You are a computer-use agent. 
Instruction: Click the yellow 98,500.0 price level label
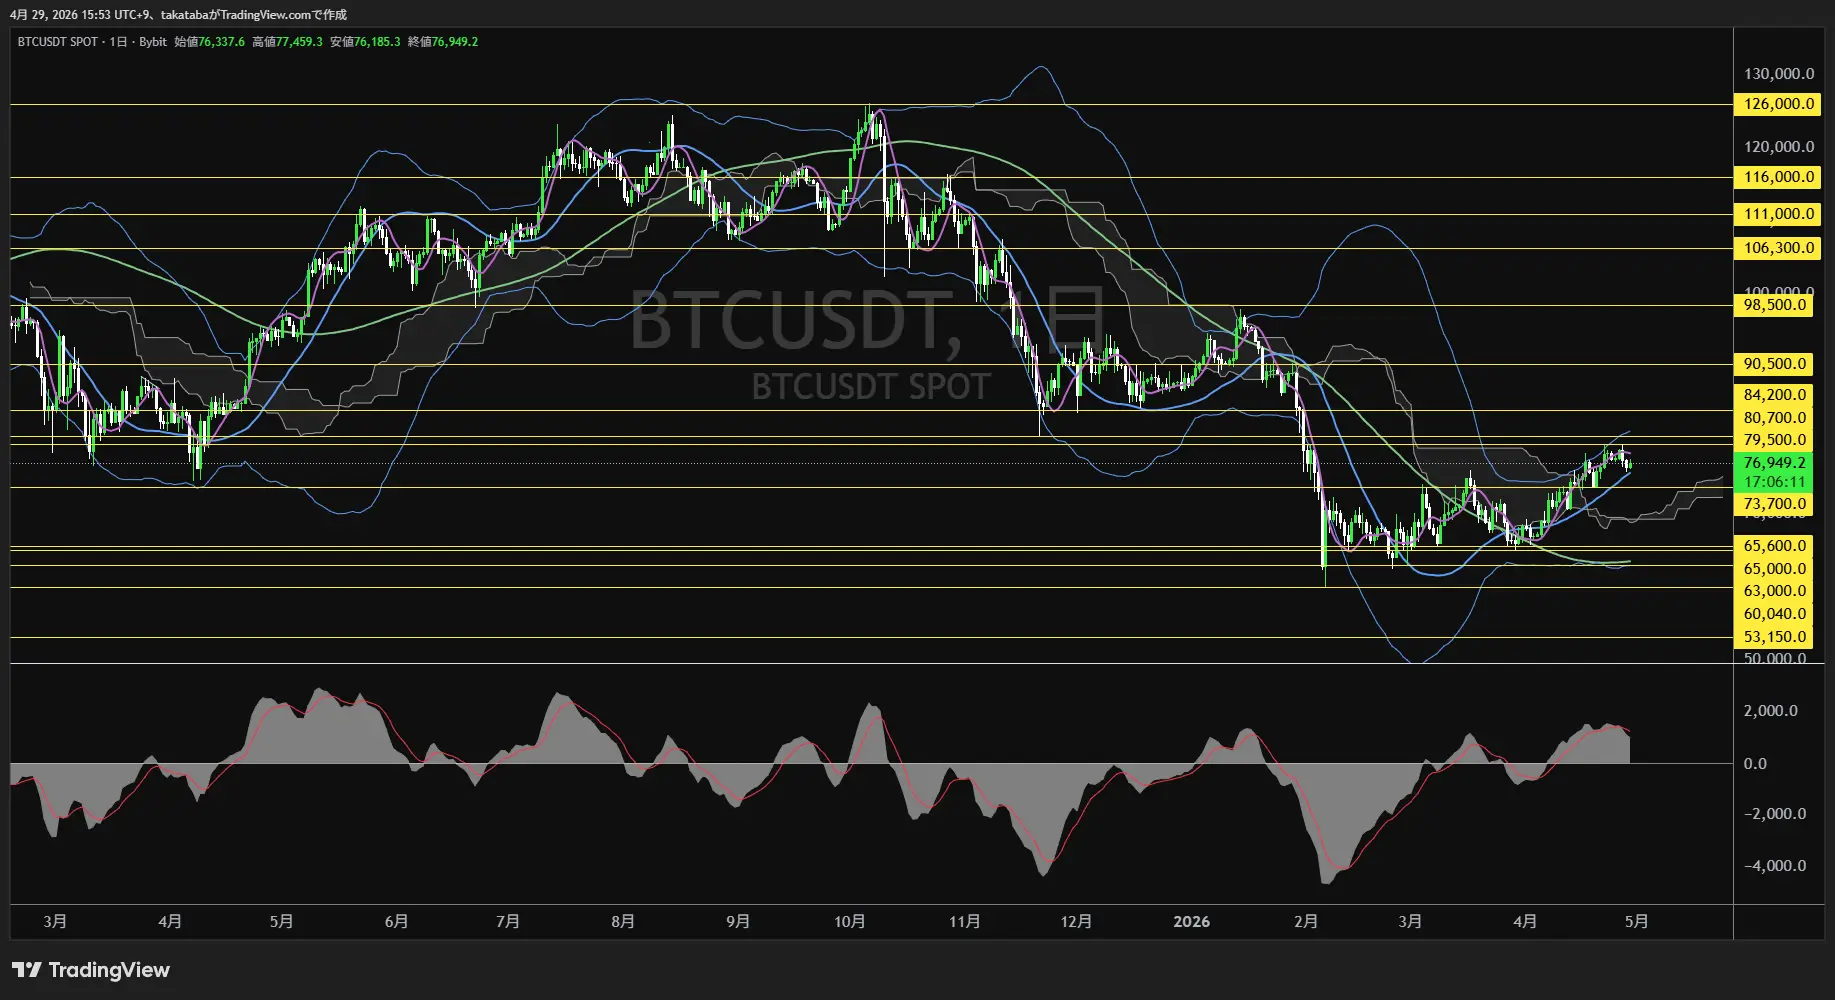coord(1776,305)
